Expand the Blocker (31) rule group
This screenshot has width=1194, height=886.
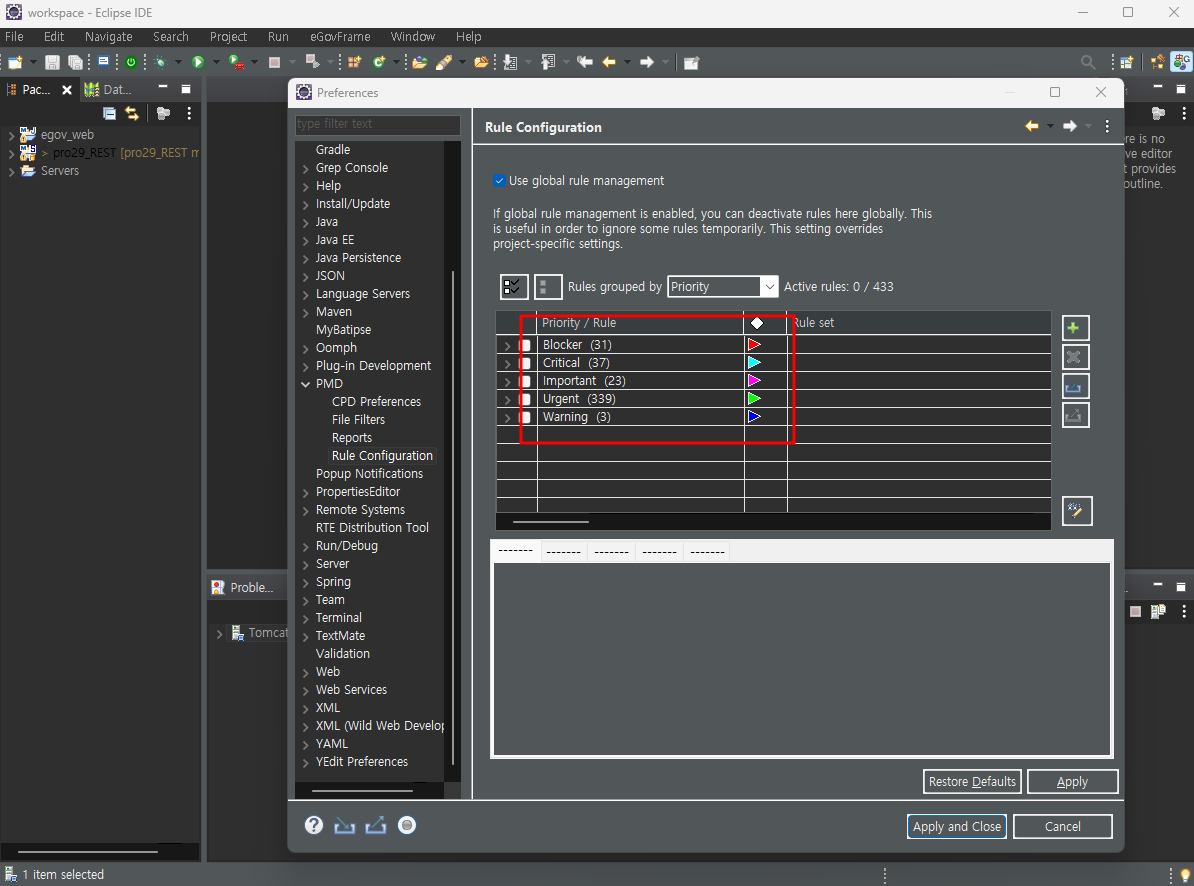[x=507, y=346]
